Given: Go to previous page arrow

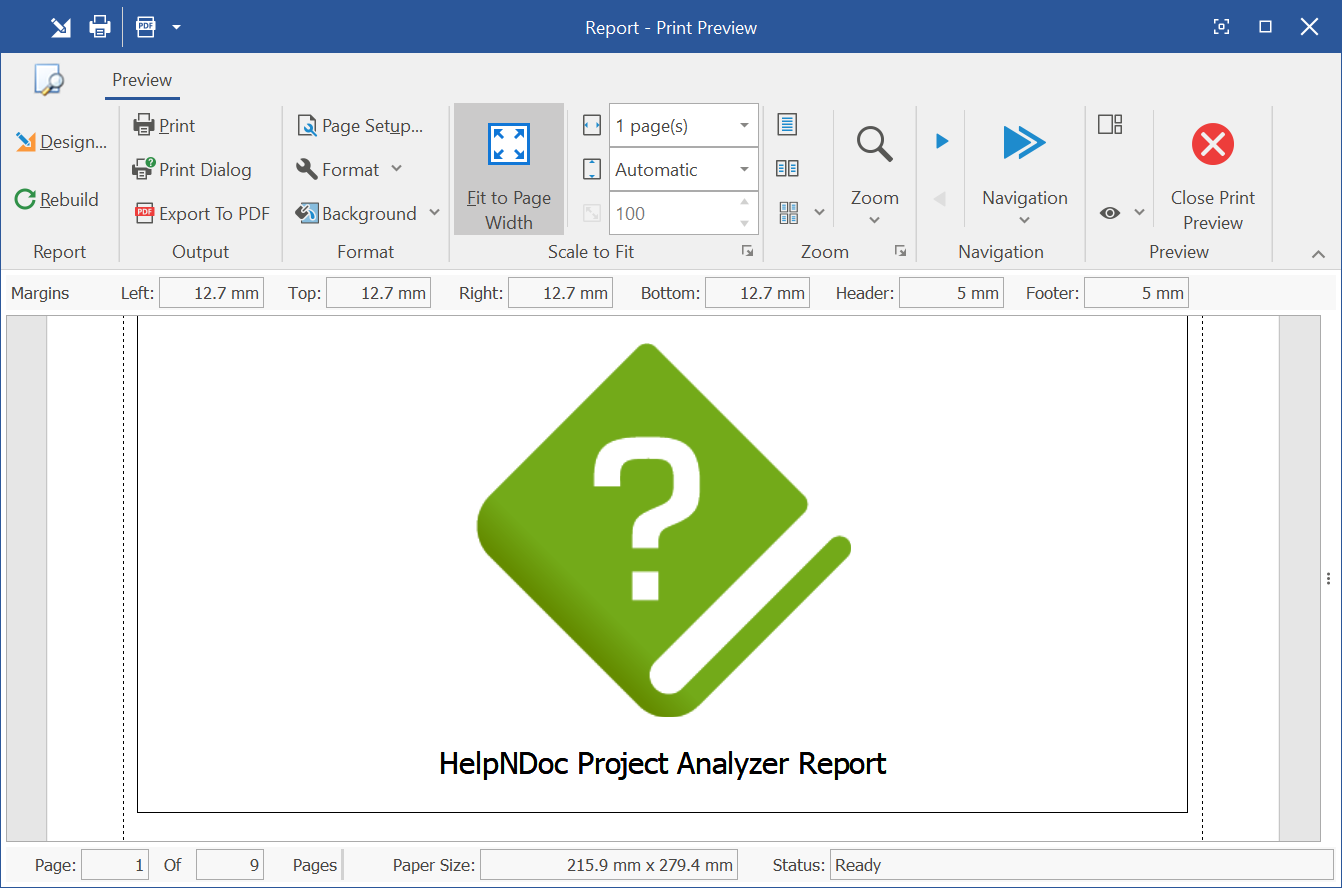Looking at the screenshot, I should 940,199.
